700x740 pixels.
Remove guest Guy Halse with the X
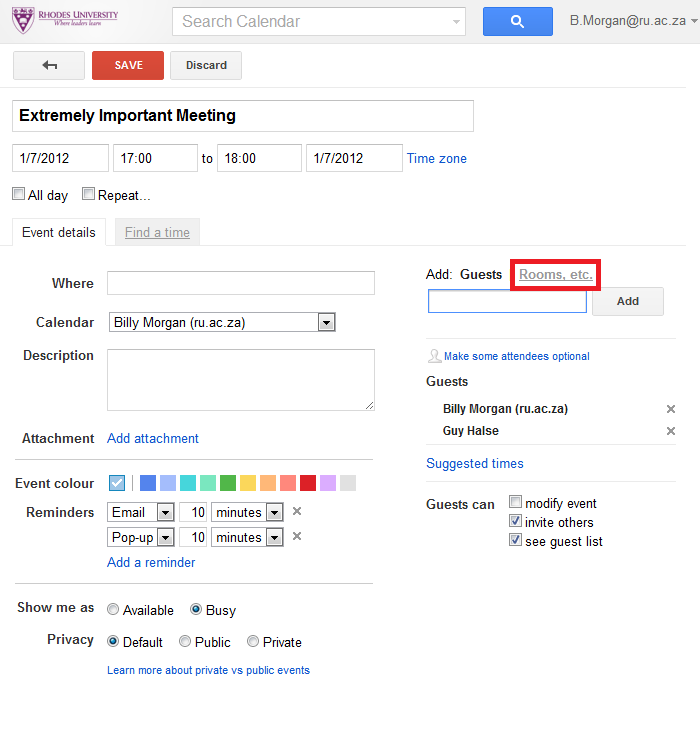click(x=670, y=431)
